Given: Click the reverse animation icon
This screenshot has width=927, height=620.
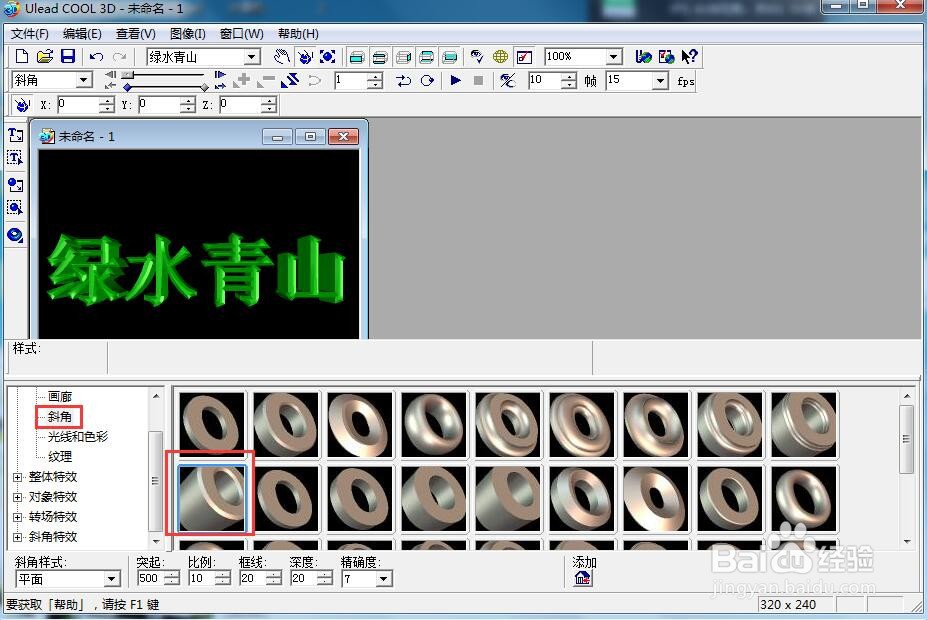Looking at the screenshot, I should pyautogui.click(x=290, y=80).
